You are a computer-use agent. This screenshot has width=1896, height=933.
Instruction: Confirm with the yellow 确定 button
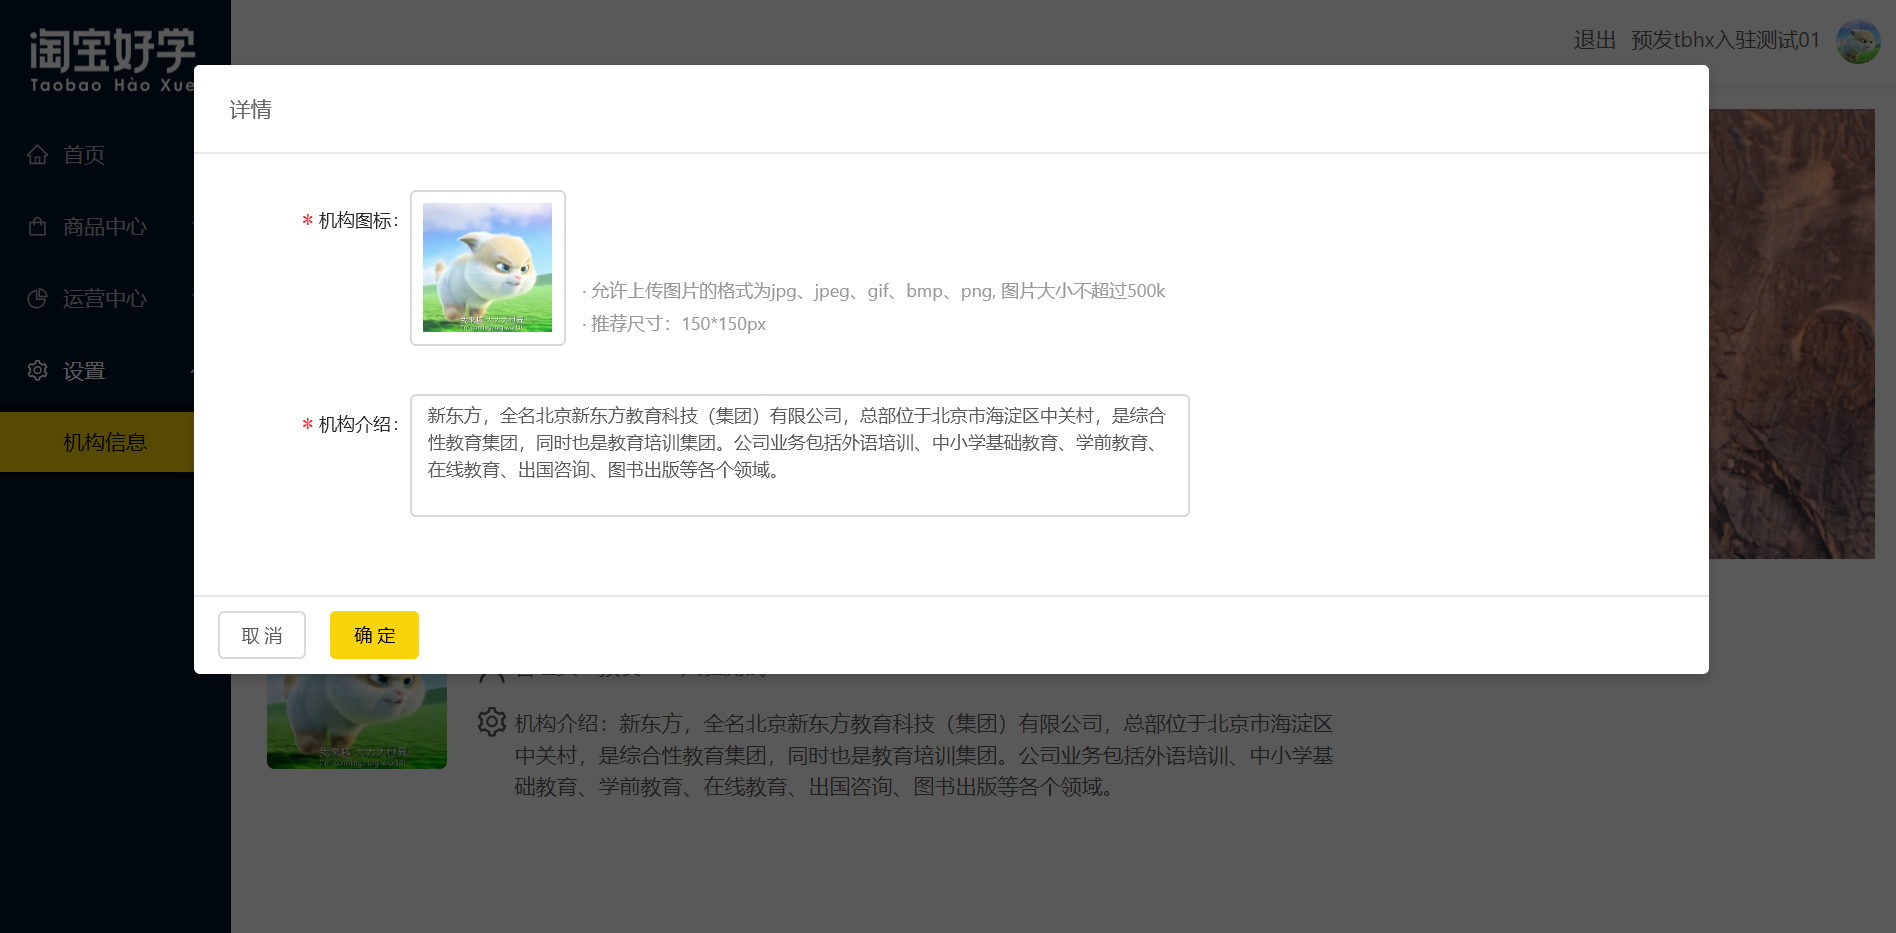374,635
